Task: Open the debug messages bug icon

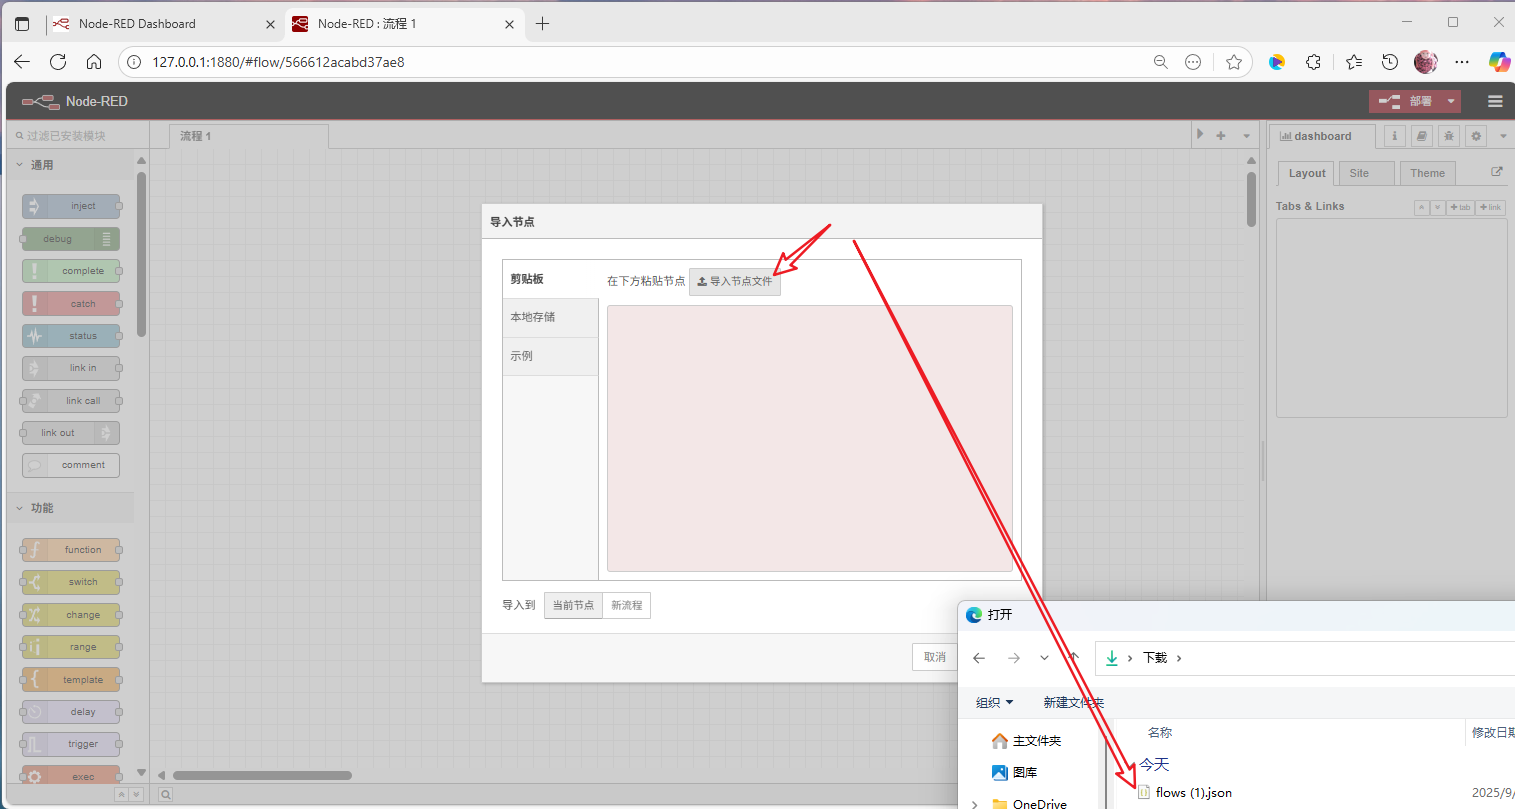Action: 1449,136
